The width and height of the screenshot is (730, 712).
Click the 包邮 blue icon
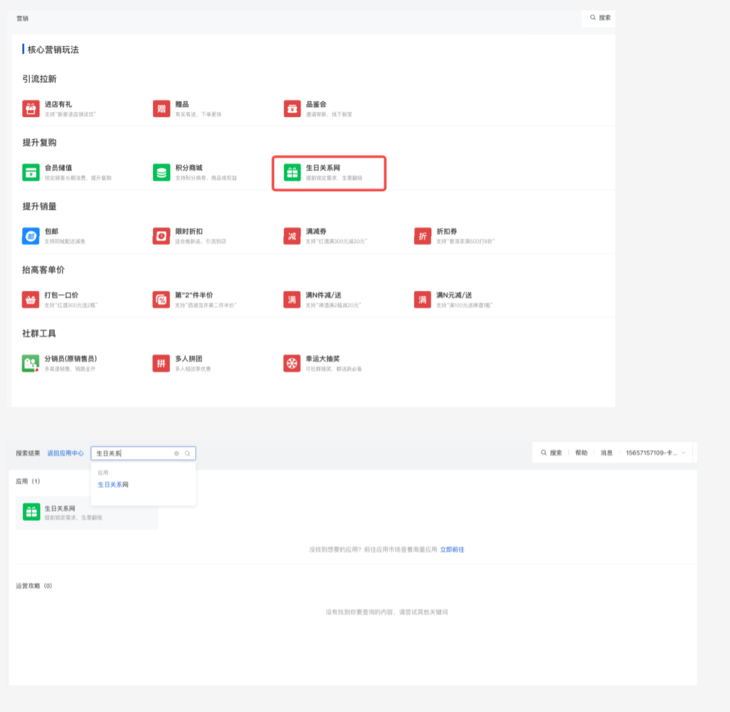click(30, 236)
